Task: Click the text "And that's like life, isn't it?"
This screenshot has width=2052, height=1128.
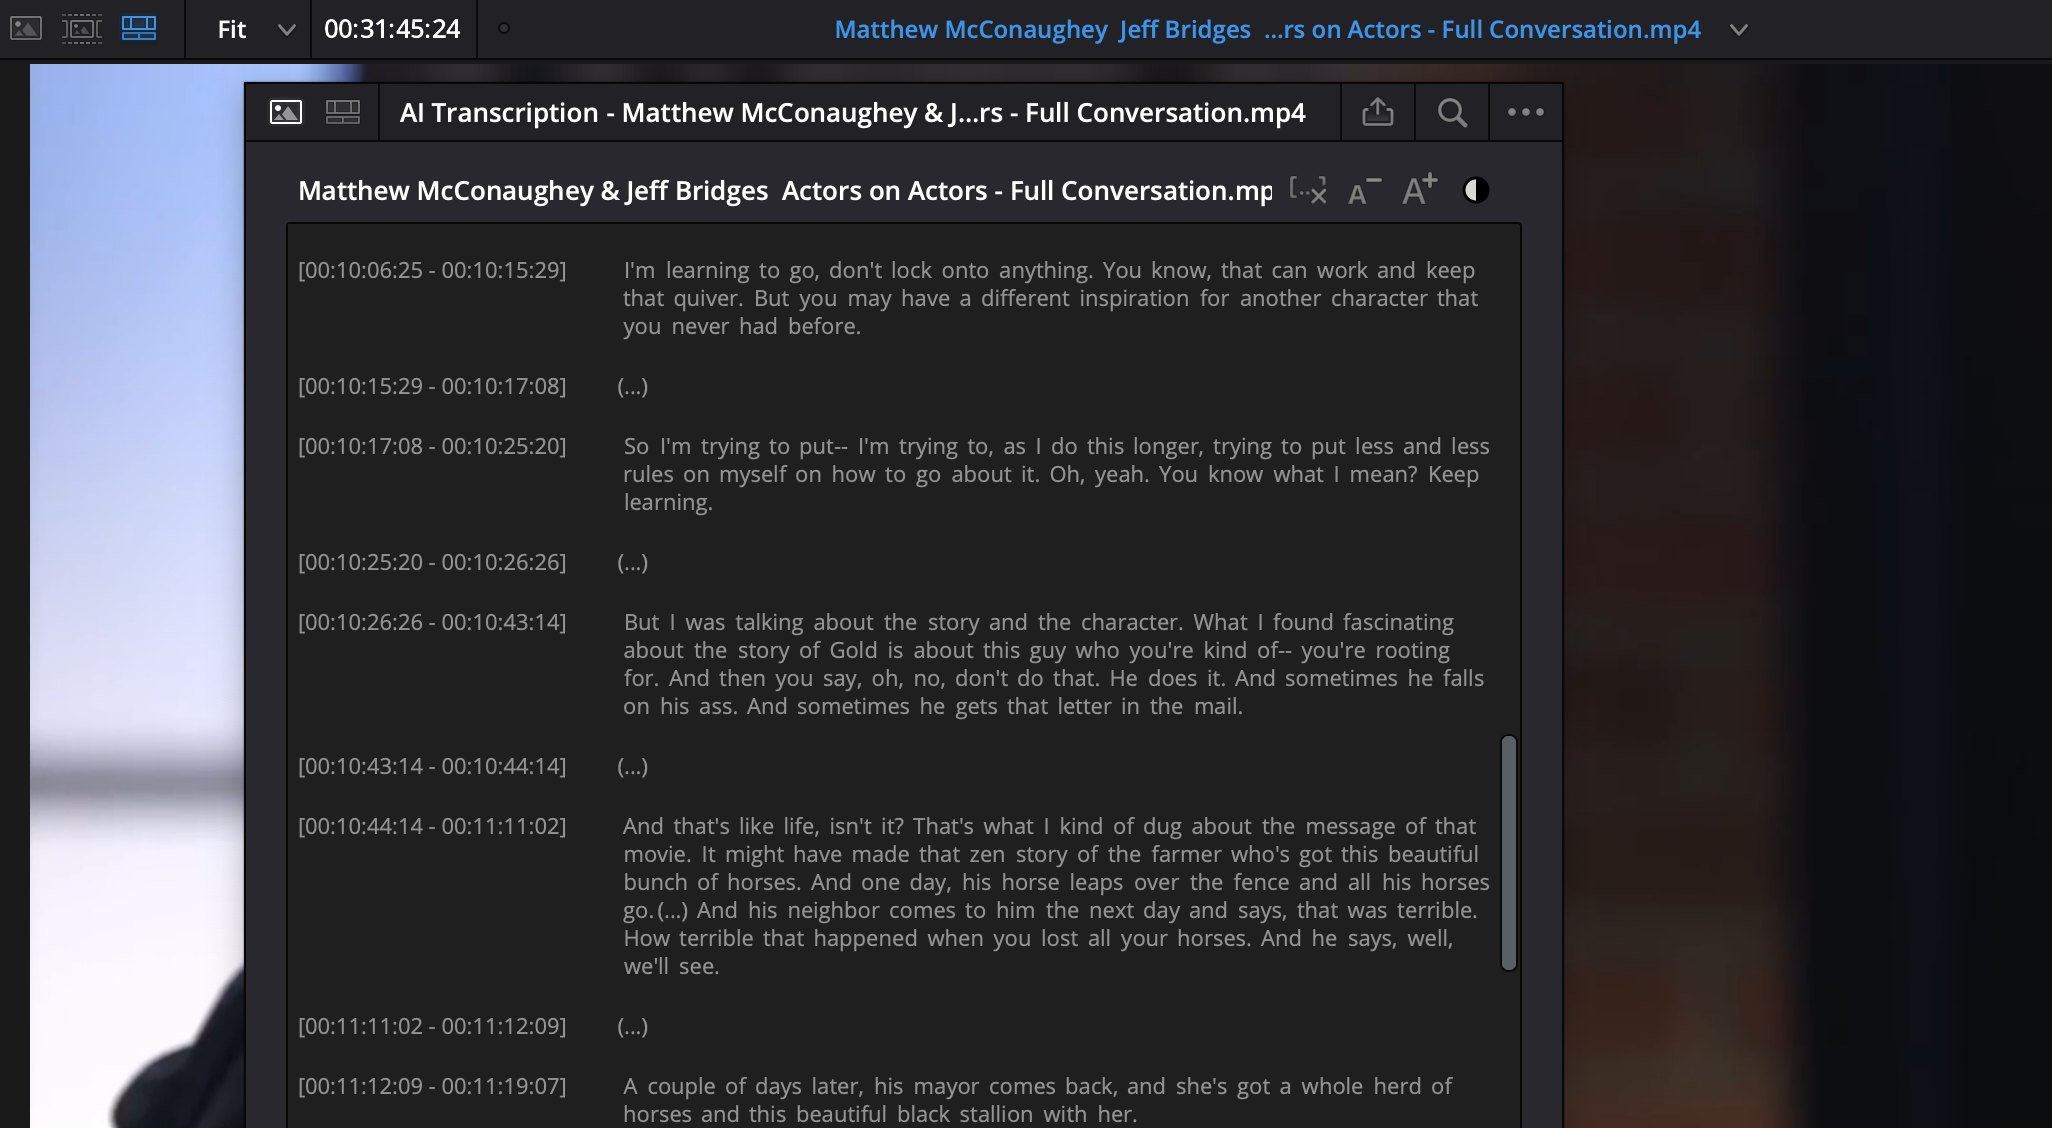Action: 764,826
